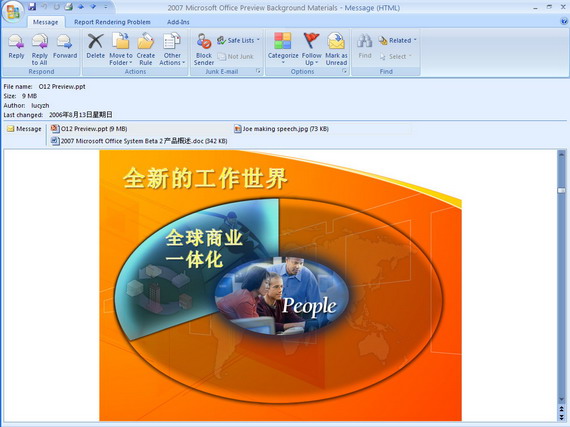Image resolution: width=570 pixels, height=427 pixels.
Task: Click the author name lucyzh
Action: pyautogui.click(x=40, y=105)
